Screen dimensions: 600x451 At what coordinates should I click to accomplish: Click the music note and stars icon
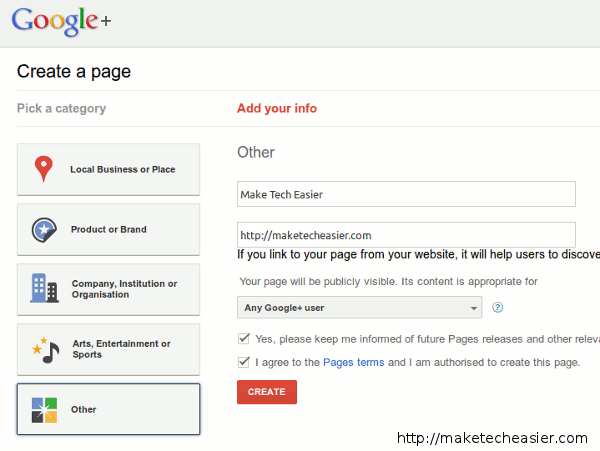point(46,350)
